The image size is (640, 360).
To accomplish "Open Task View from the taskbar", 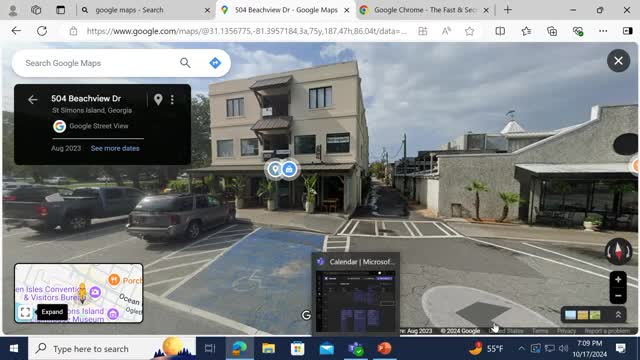I will [210, 349].
